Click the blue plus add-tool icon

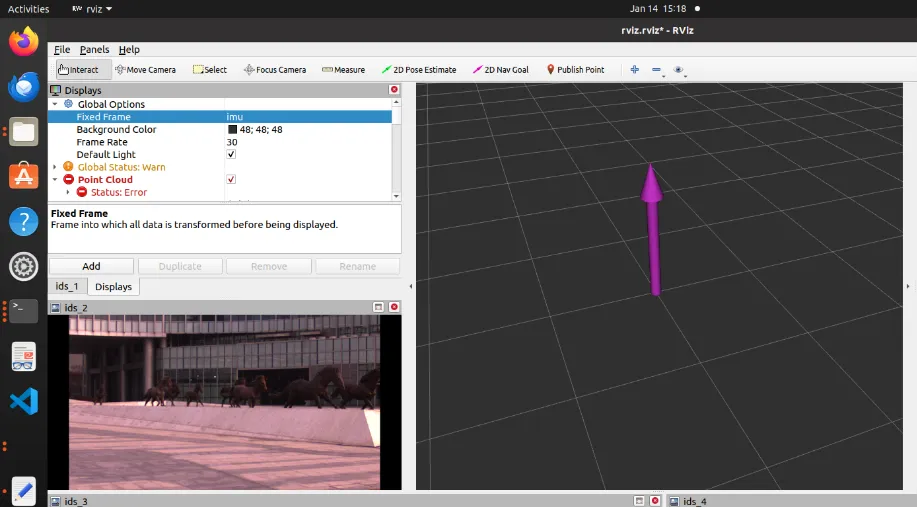pyautogui.click(x=635, y=70)
